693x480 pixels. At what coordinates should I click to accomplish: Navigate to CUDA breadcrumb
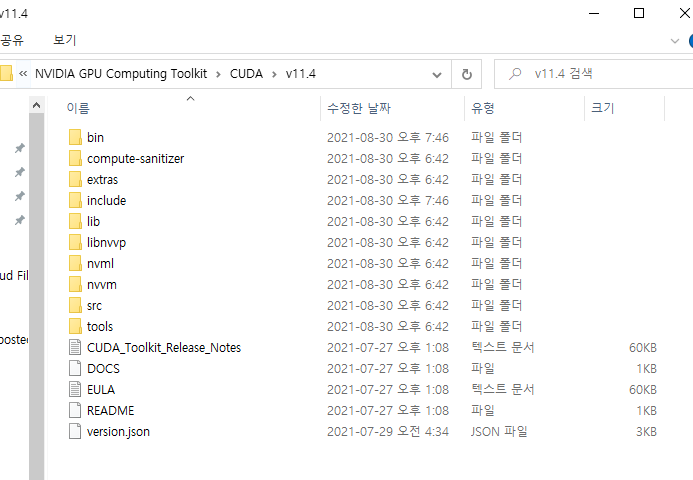pos(246,74)
